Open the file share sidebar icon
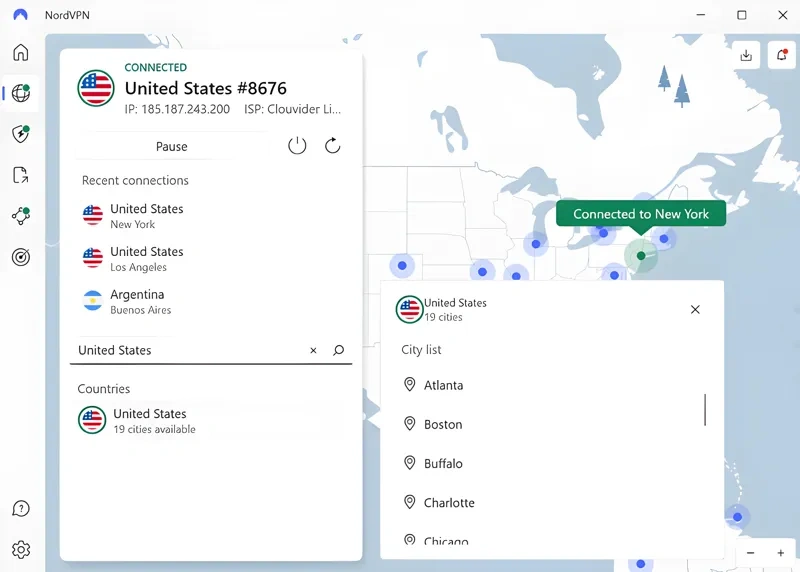 point(21,175)
